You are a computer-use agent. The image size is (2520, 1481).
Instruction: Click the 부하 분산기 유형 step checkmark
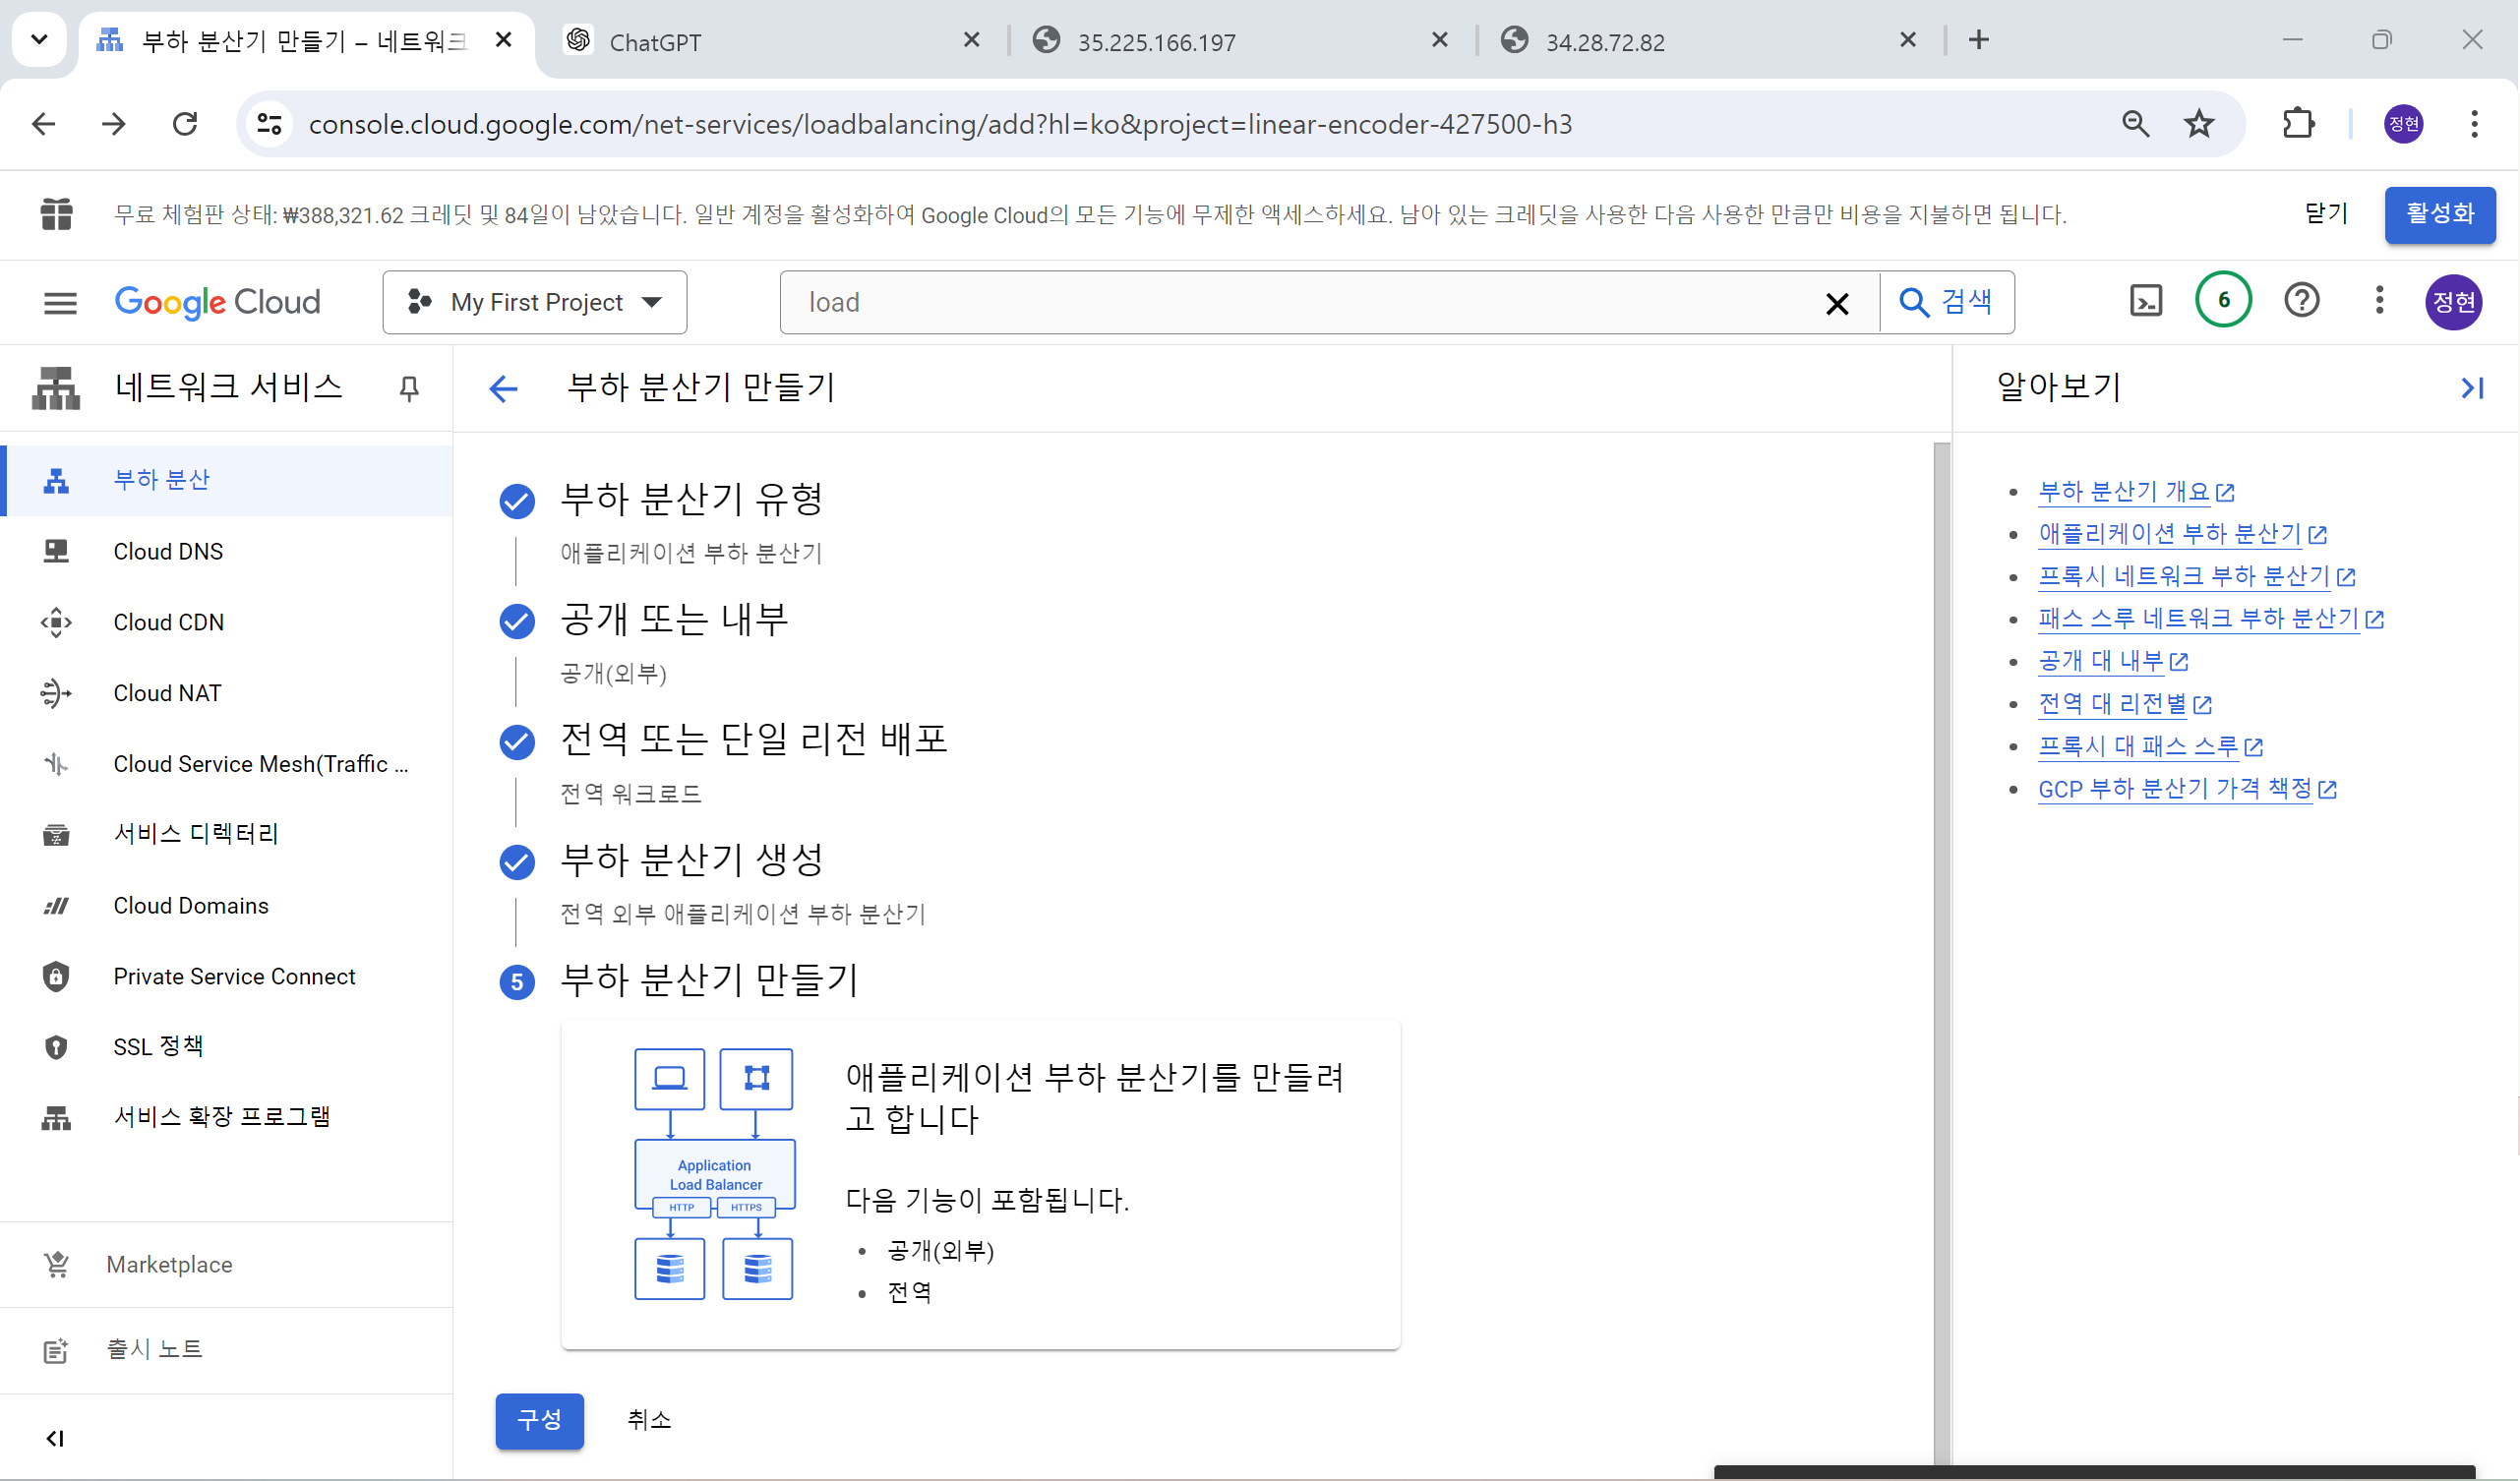coord(517,500)
